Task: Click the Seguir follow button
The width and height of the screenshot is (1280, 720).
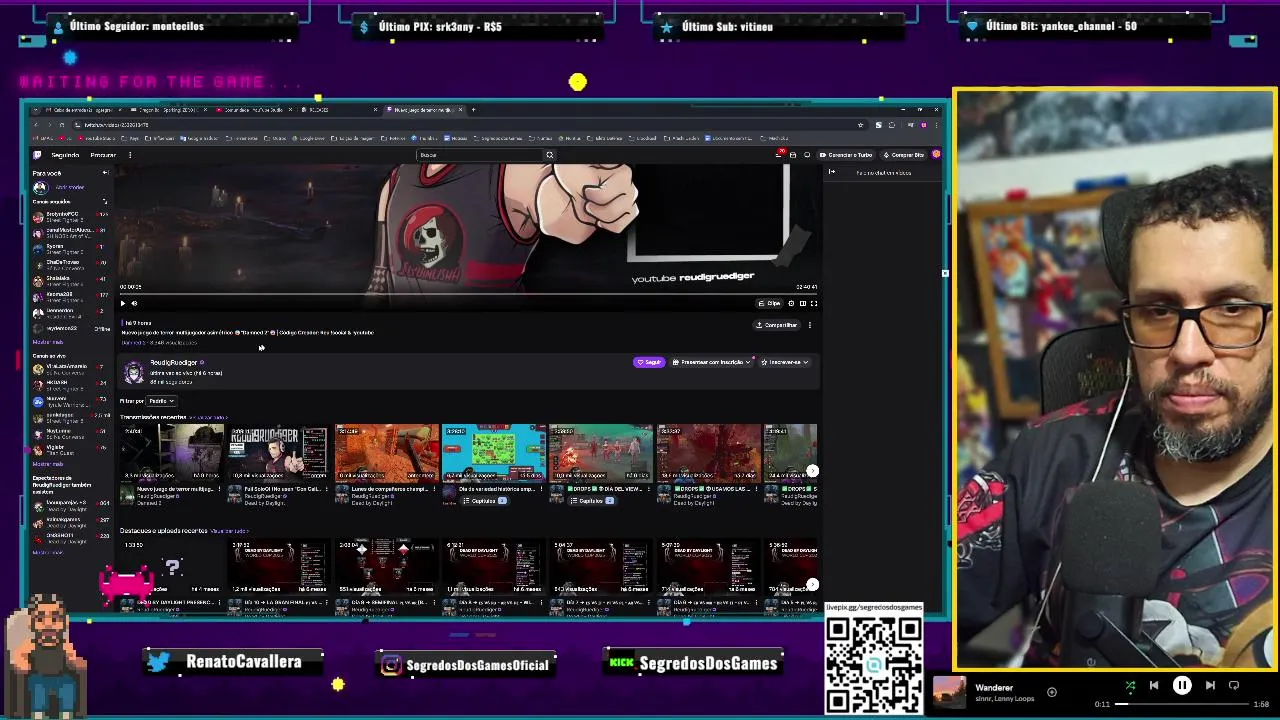Action: click(x=649, y=362)
